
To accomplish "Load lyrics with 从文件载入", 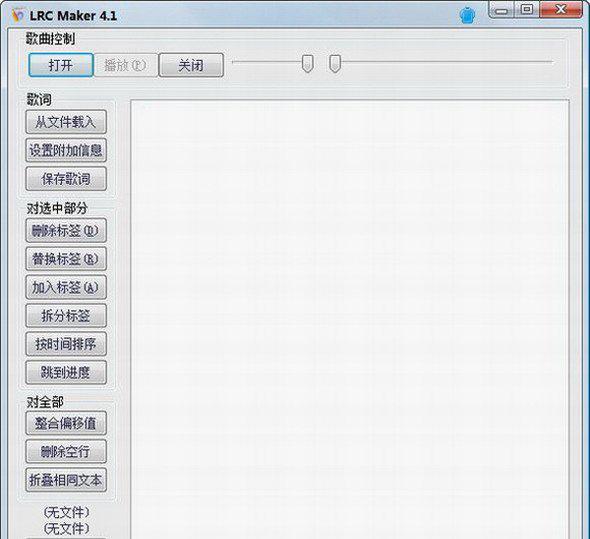I will point(66,122).
